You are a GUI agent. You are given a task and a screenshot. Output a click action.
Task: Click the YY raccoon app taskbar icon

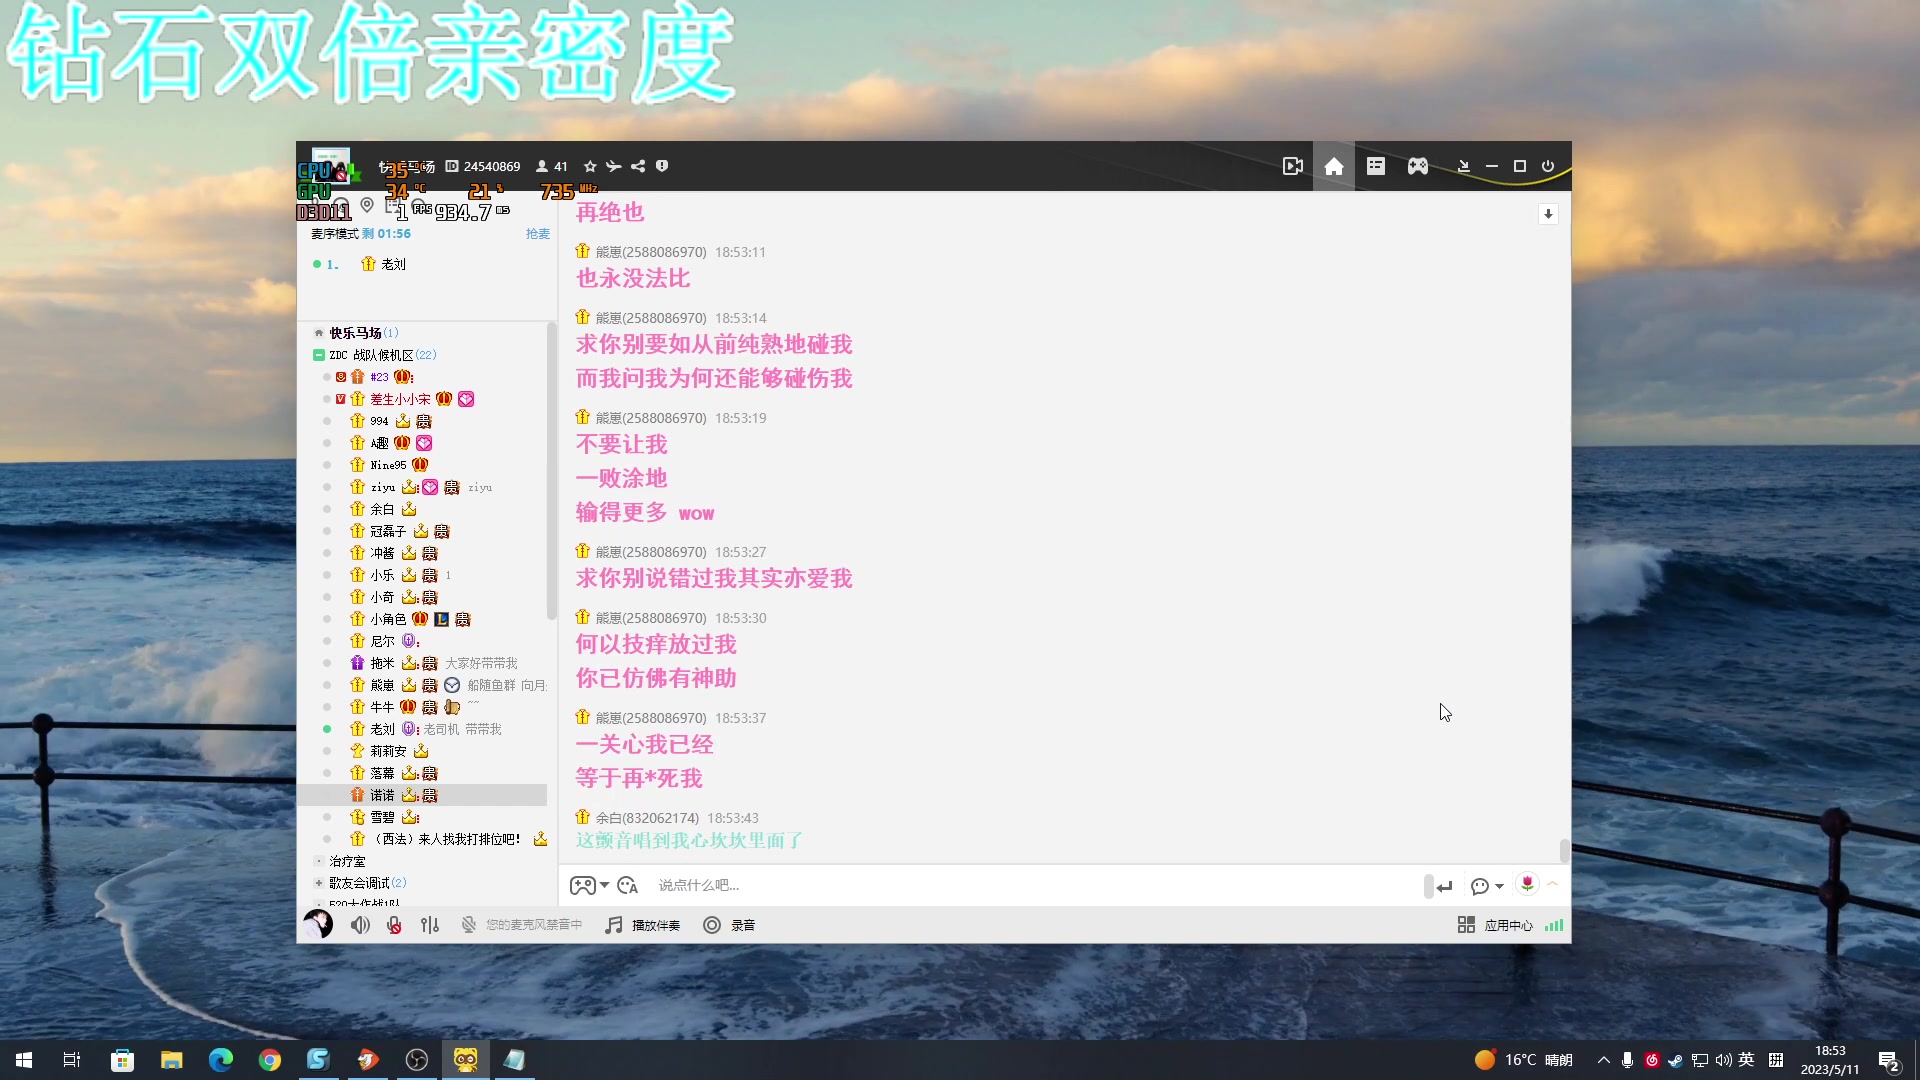click(x=465, y=1060)
